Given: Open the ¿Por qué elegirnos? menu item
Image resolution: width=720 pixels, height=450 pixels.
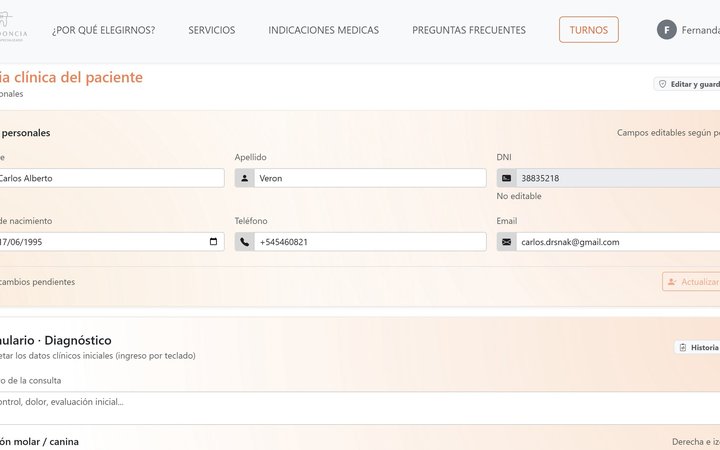Looking at the screenshot, I should (x=103, y=30).
